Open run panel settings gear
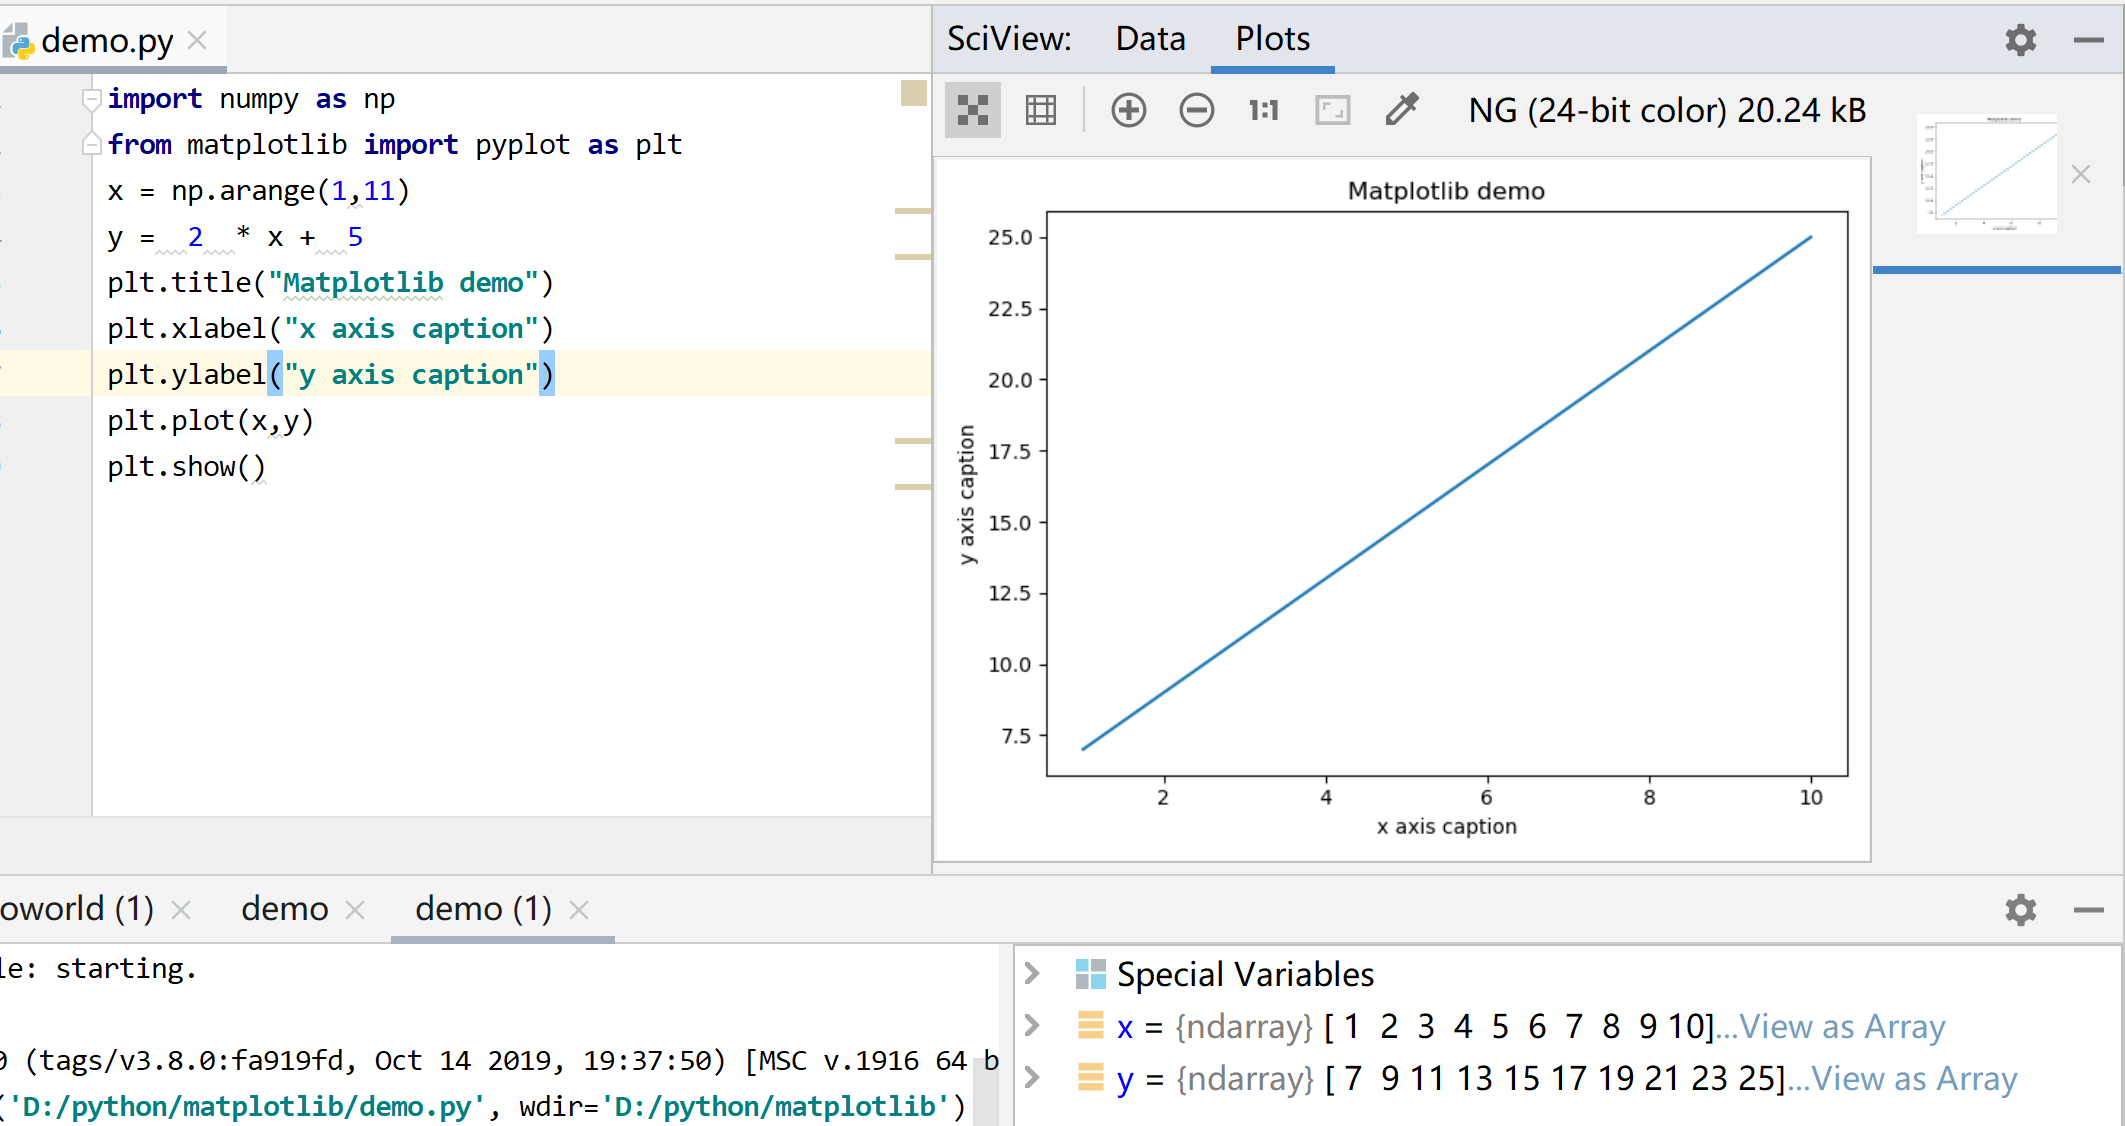2125x1126 pixels. pyautogui.click(x=2020, y=910)
